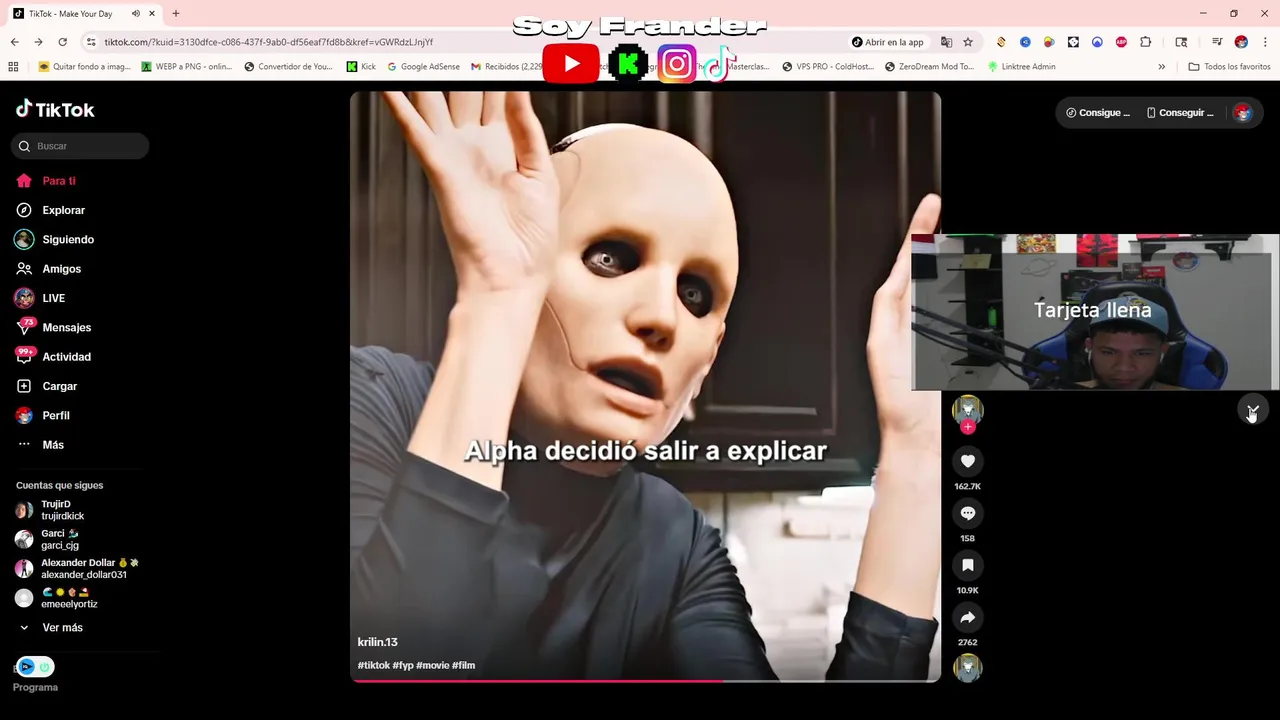This screenshot has width=1280, height=720.
Task: Go back in browser
Action: 14,42
